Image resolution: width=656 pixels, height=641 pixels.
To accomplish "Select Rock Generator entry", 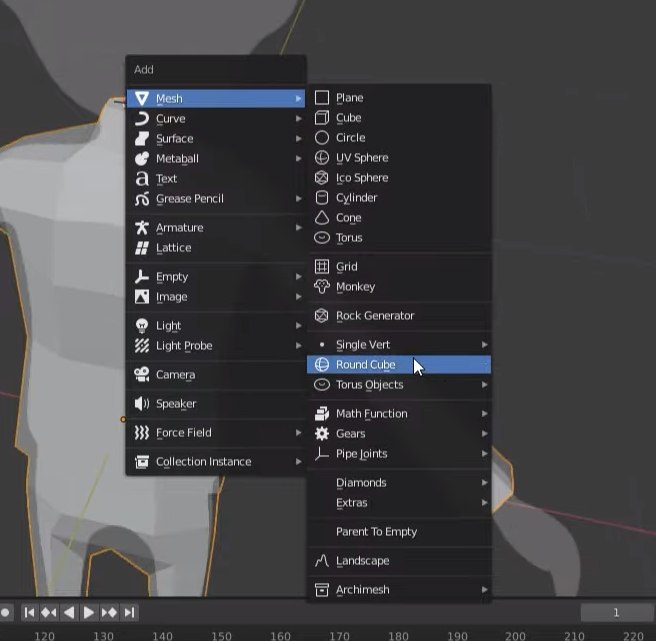I will pyautogui.click(x=399, y=315).
